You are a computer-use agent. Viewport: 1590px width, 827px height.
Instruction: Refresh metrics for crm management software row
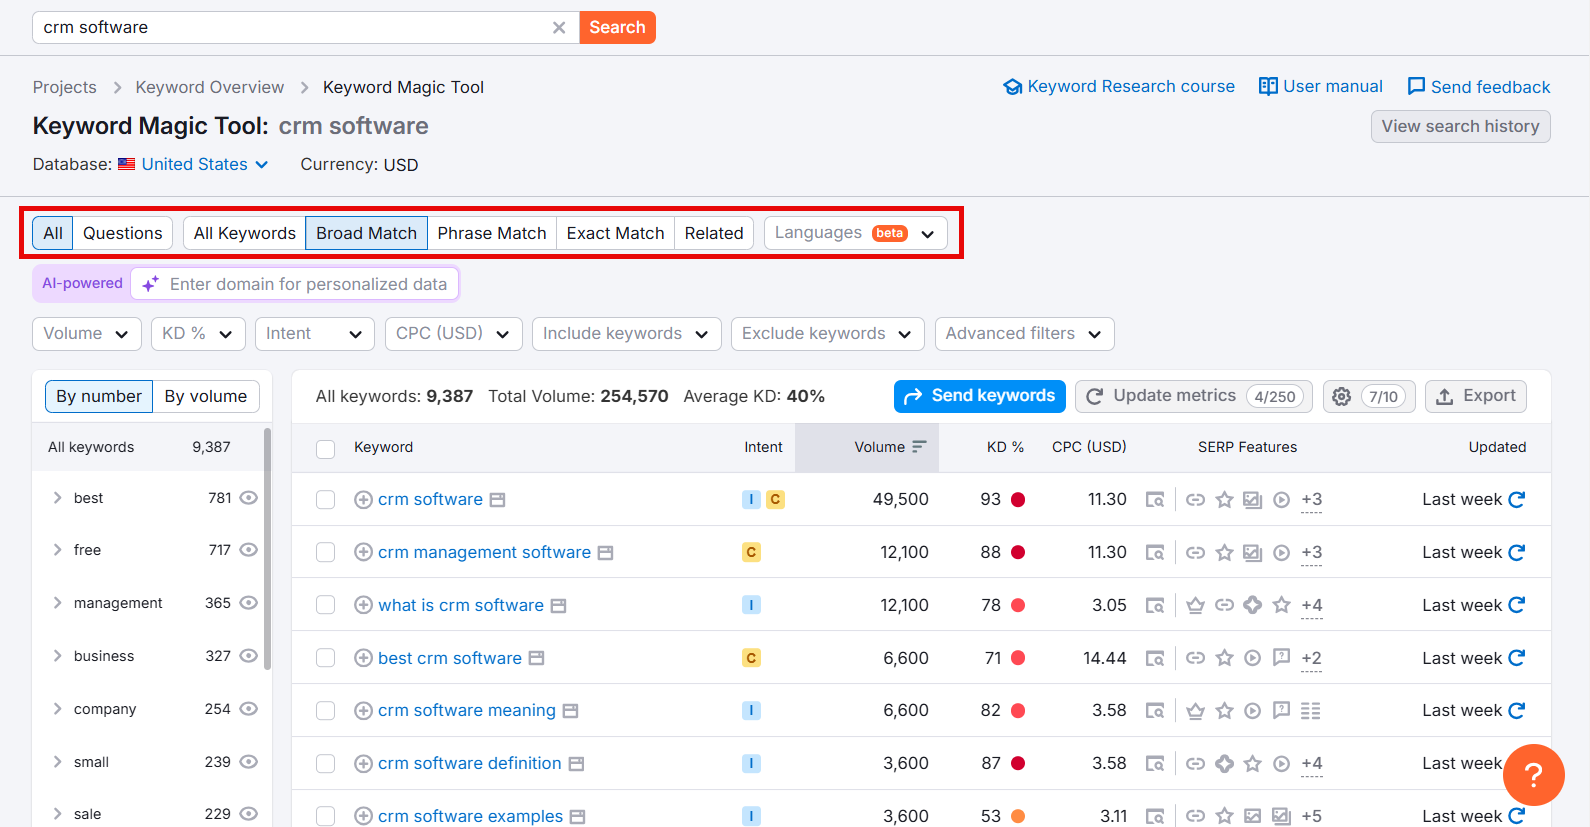(x=1517, y=552)
